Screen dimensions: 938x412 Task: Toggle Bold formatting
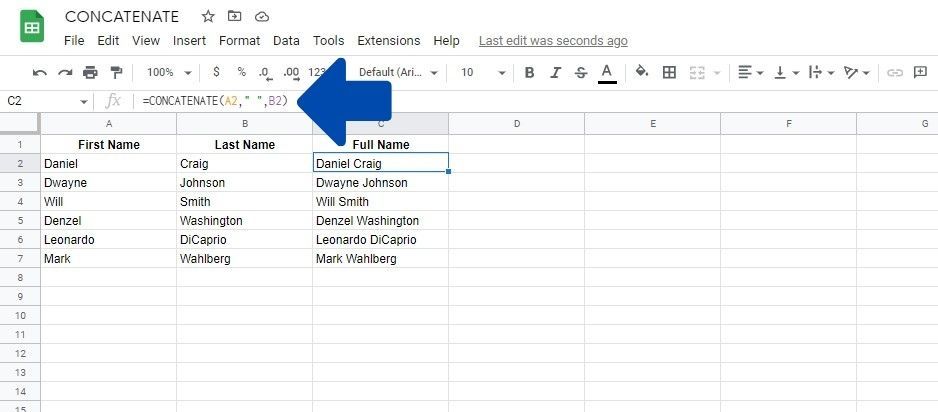[529, 72]
